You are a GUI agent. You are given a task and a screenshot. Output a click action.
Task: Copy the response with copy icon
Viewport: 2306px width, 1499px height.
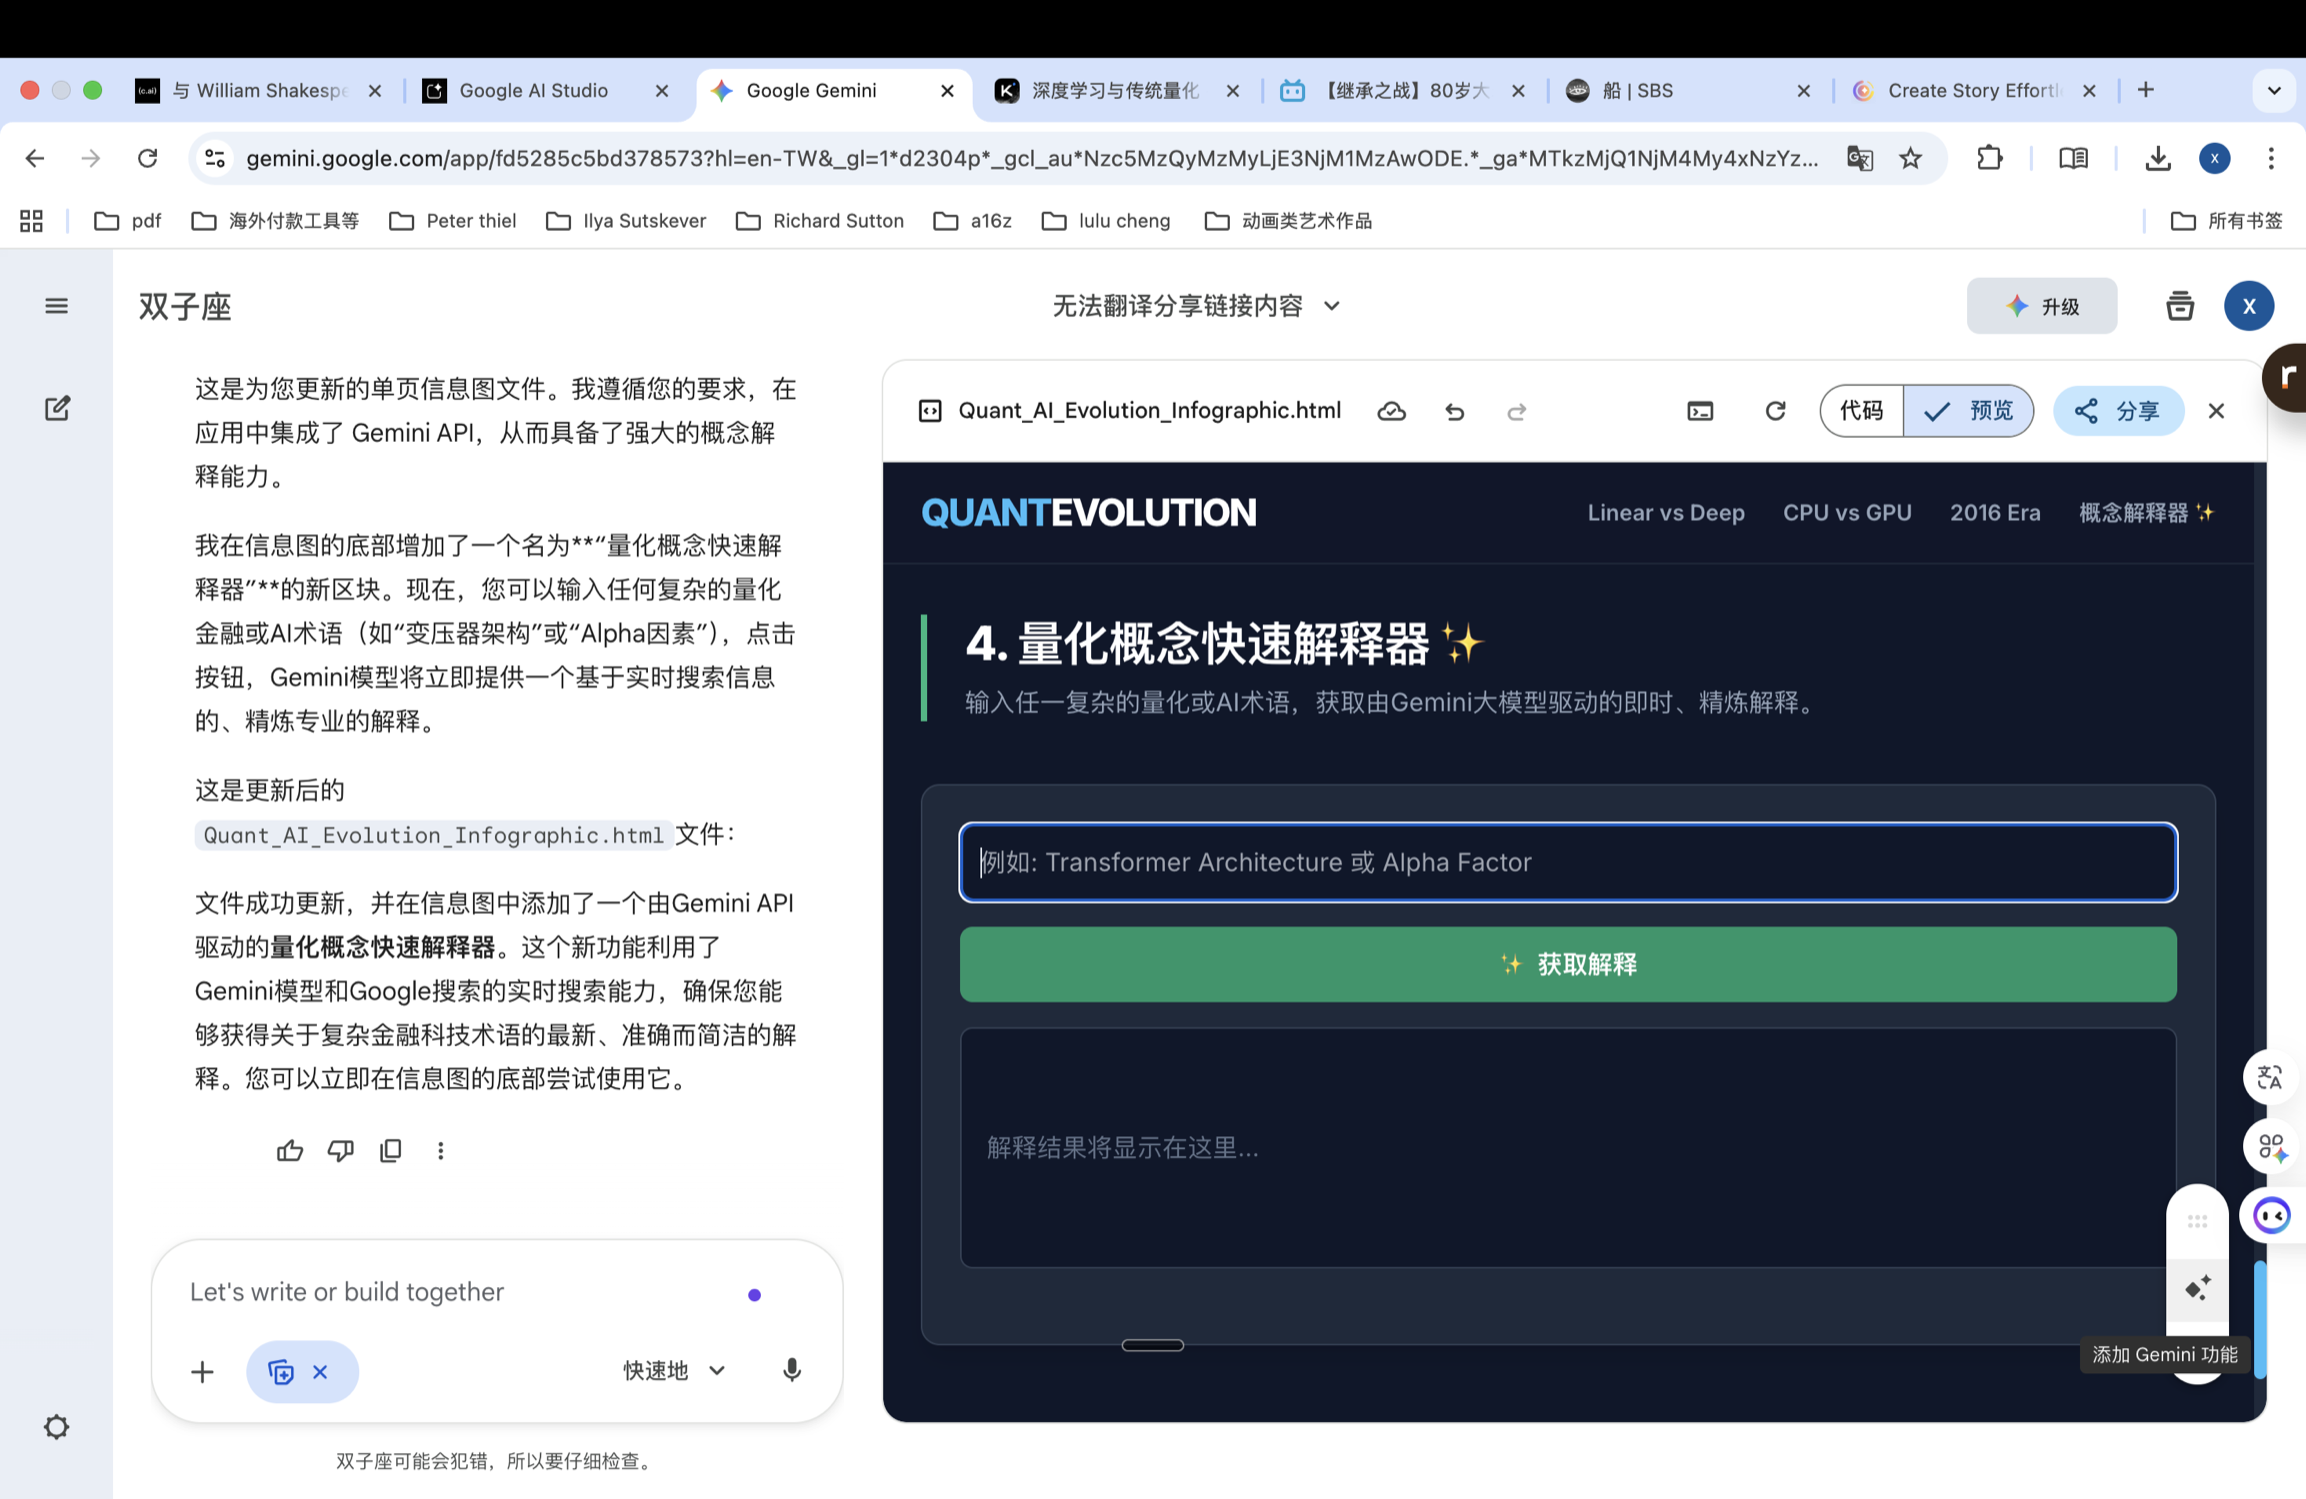391,1150
